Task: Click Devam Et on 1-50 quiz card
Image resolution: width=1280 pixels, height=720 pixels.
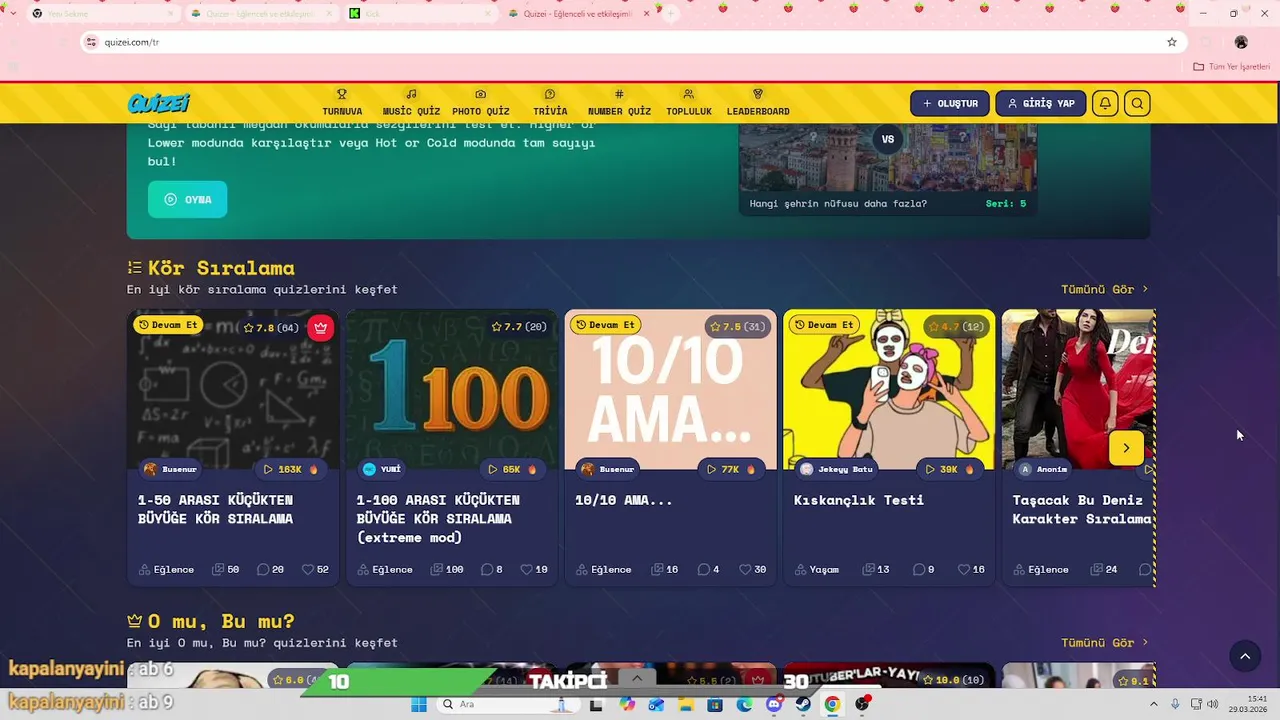Action: tap(168, 325)
